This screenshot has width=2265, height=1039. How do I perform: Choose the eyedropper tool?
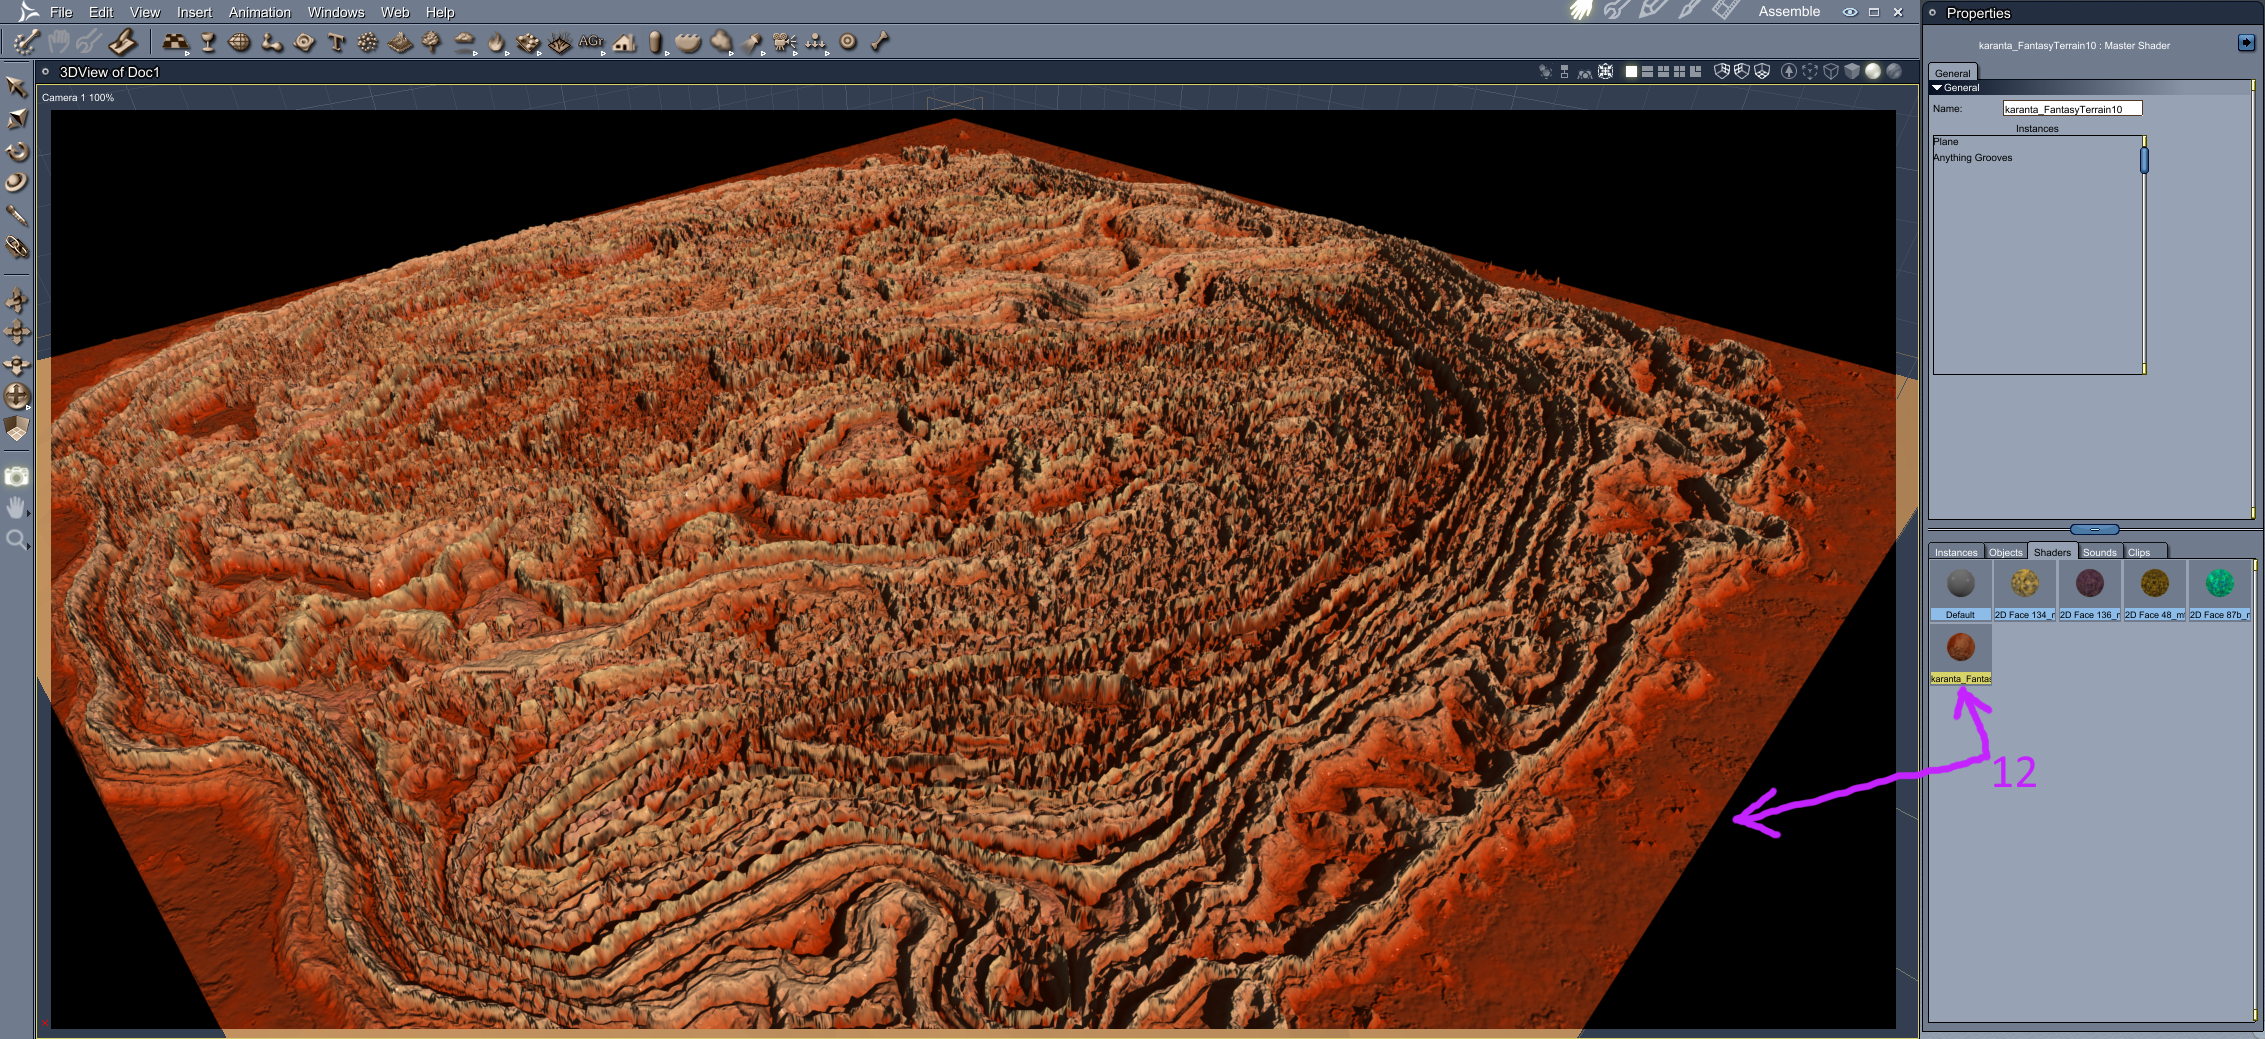coord(17,215)
